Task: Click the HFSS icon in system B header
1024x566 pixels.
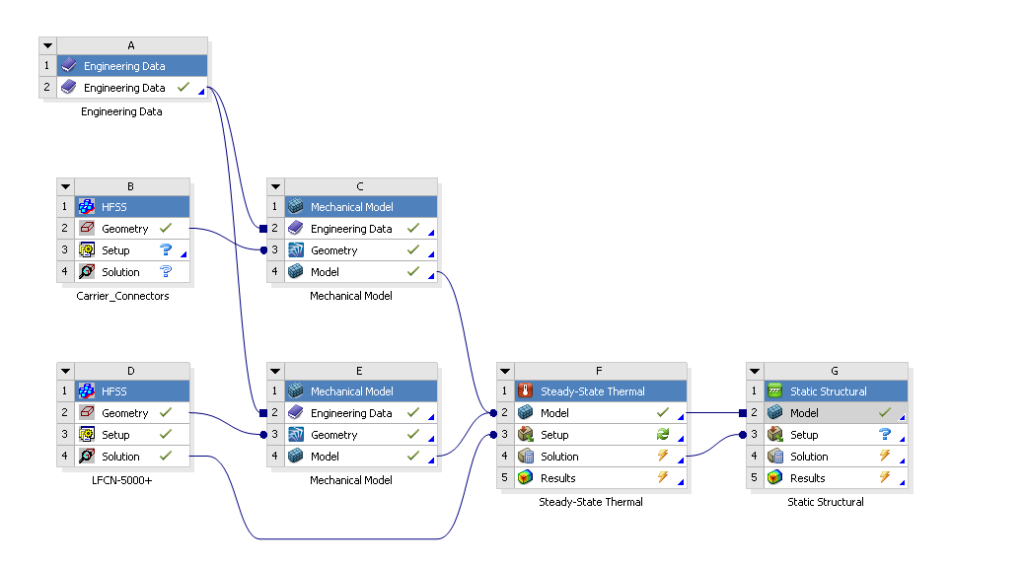Action: click(87, 207)
